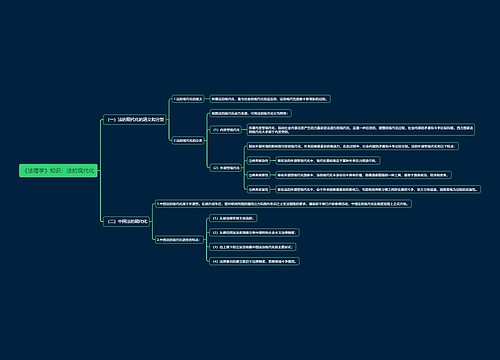Click node 2.法的现代化的分类
The image size is (500, 360).
(188, 140)
